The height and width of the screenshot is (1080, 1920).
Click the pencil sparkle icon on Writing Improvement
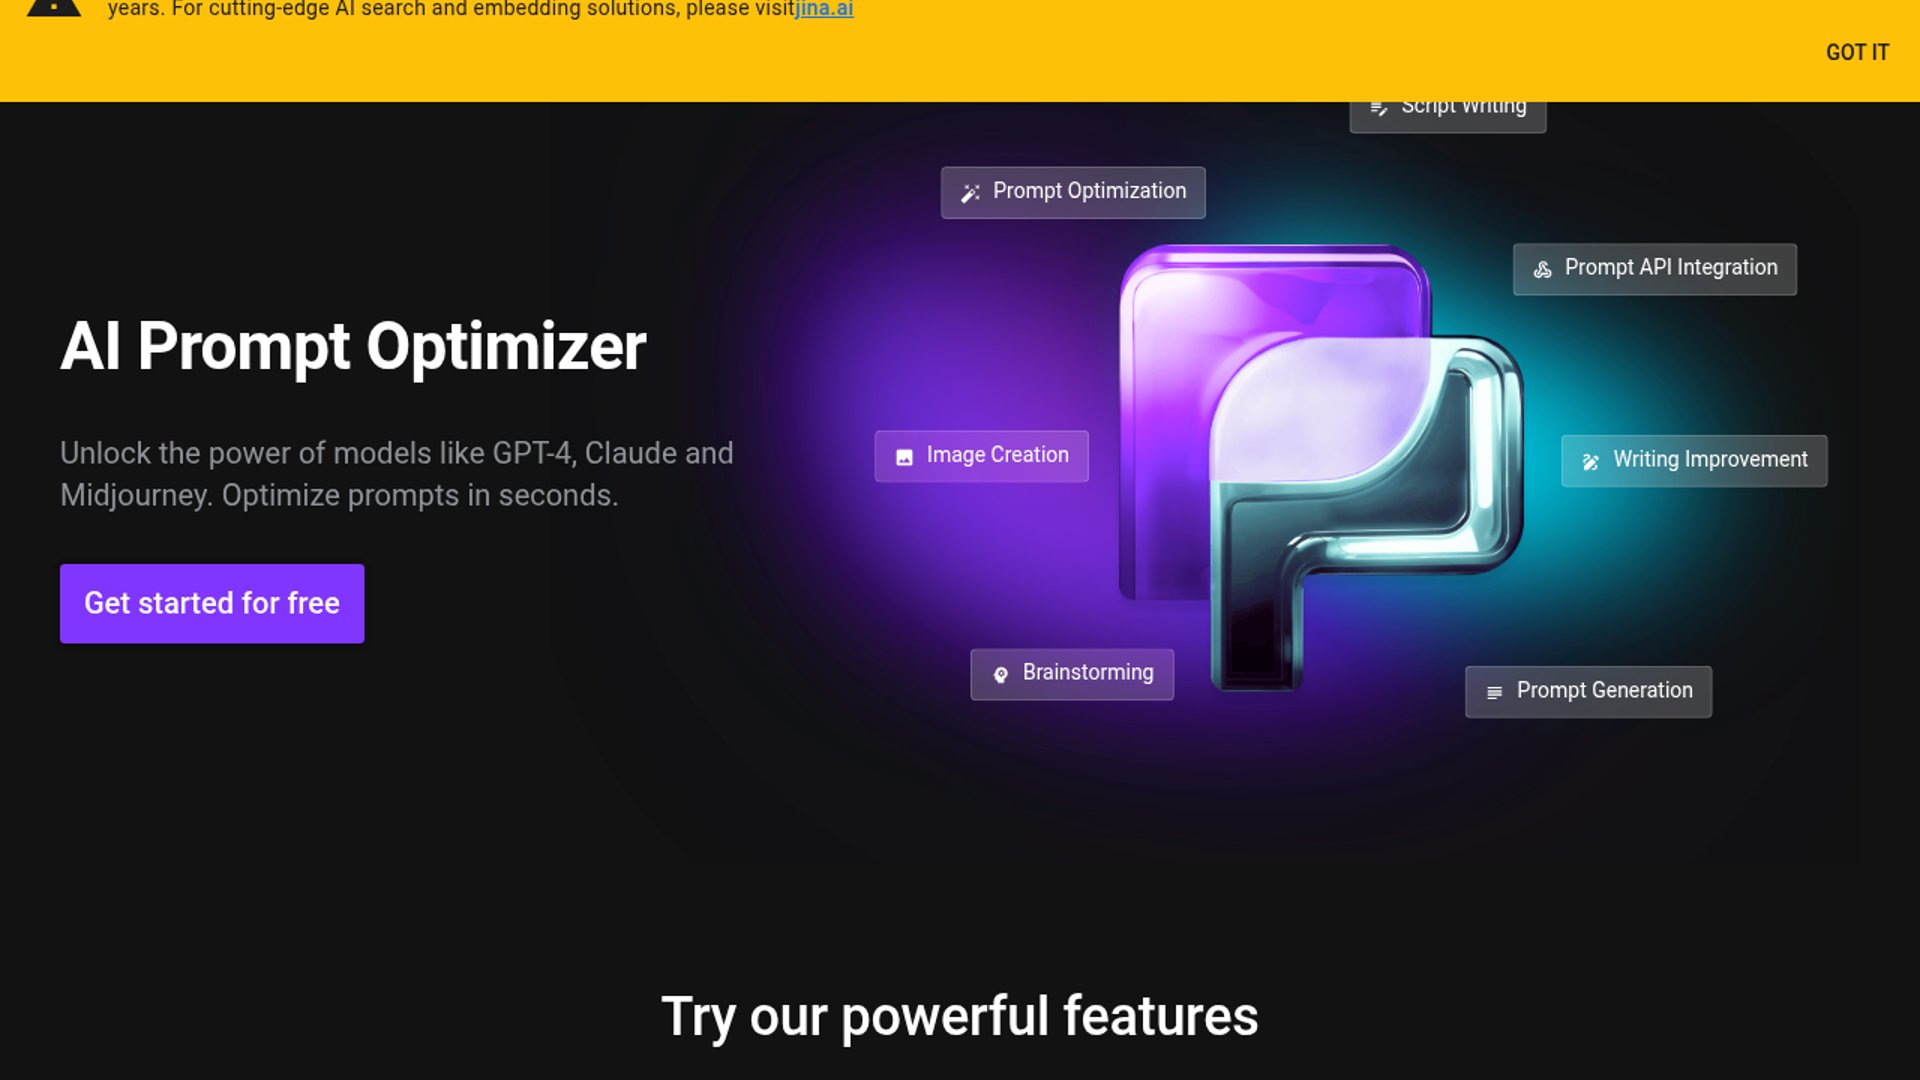click(1590, 461)
